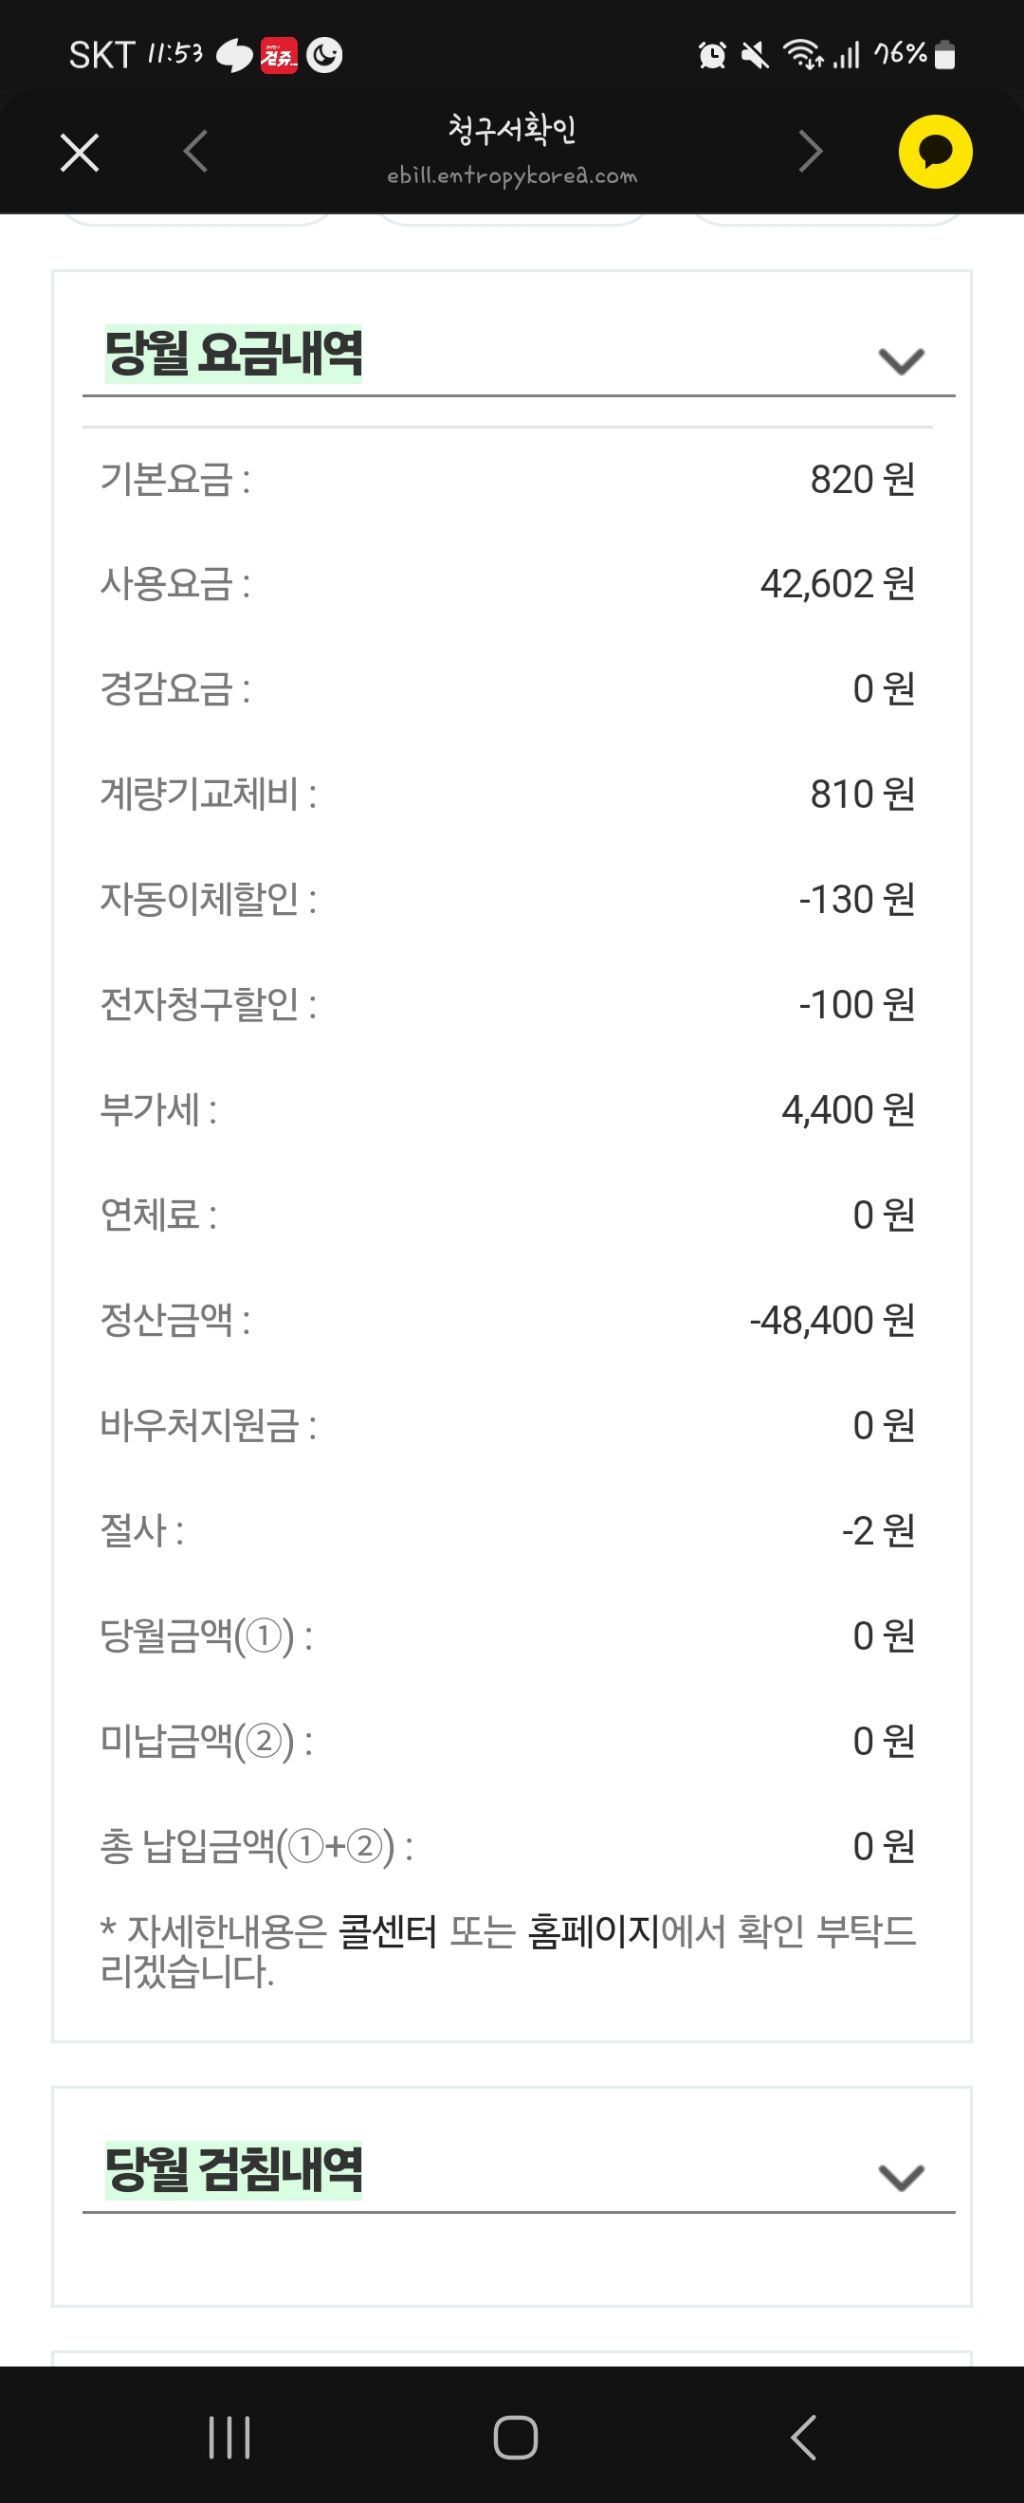The height and width of the screenshot is (2503, 1024).
Task: Tap the battery indicator in status bar
Action: [945, 55]
